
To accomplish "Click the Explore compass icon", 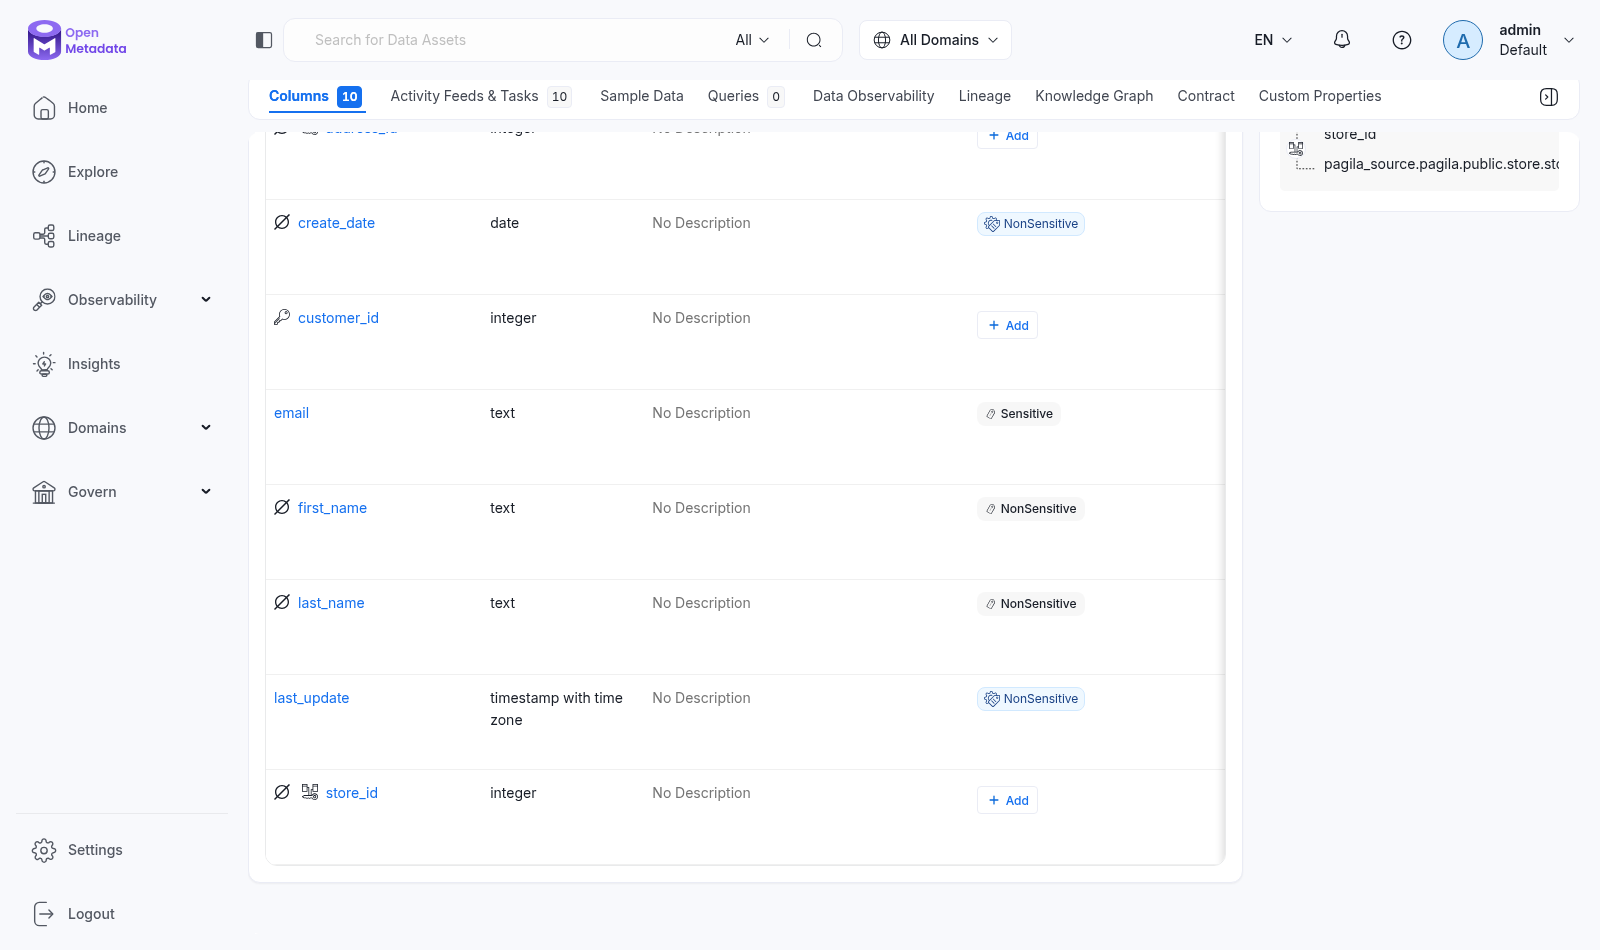I will [x=44, y=172].
